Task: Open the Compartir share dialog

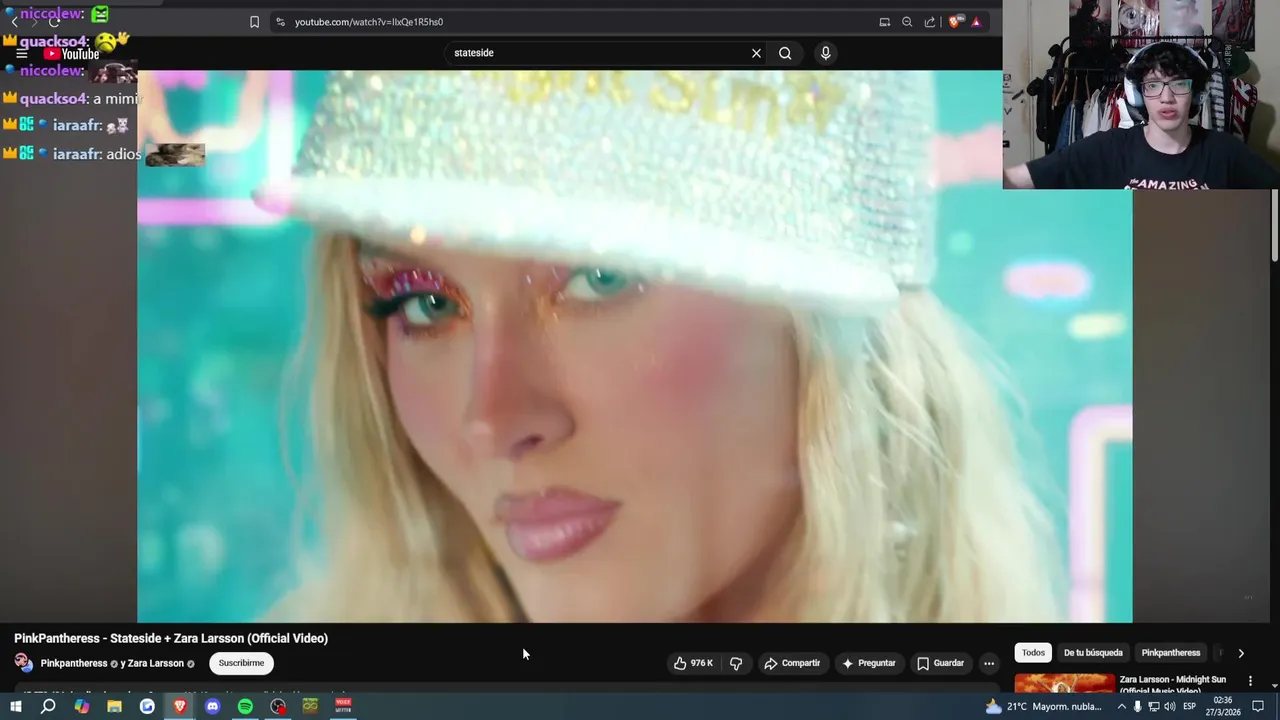Action: (792, 663)
